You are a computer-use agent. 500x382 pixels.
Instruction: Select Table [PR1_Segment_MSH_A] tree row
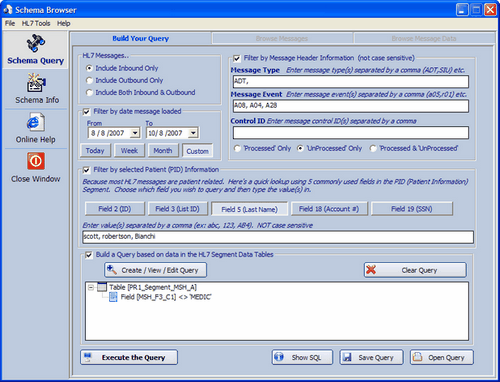(153, 287)
